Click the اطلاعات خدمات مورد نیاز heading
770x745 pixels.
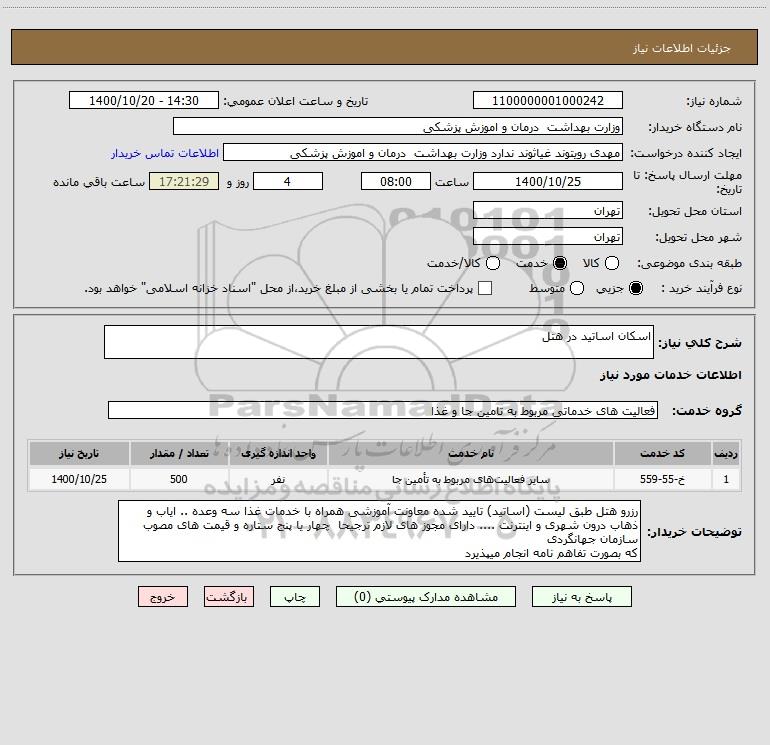tap(671, 375)
